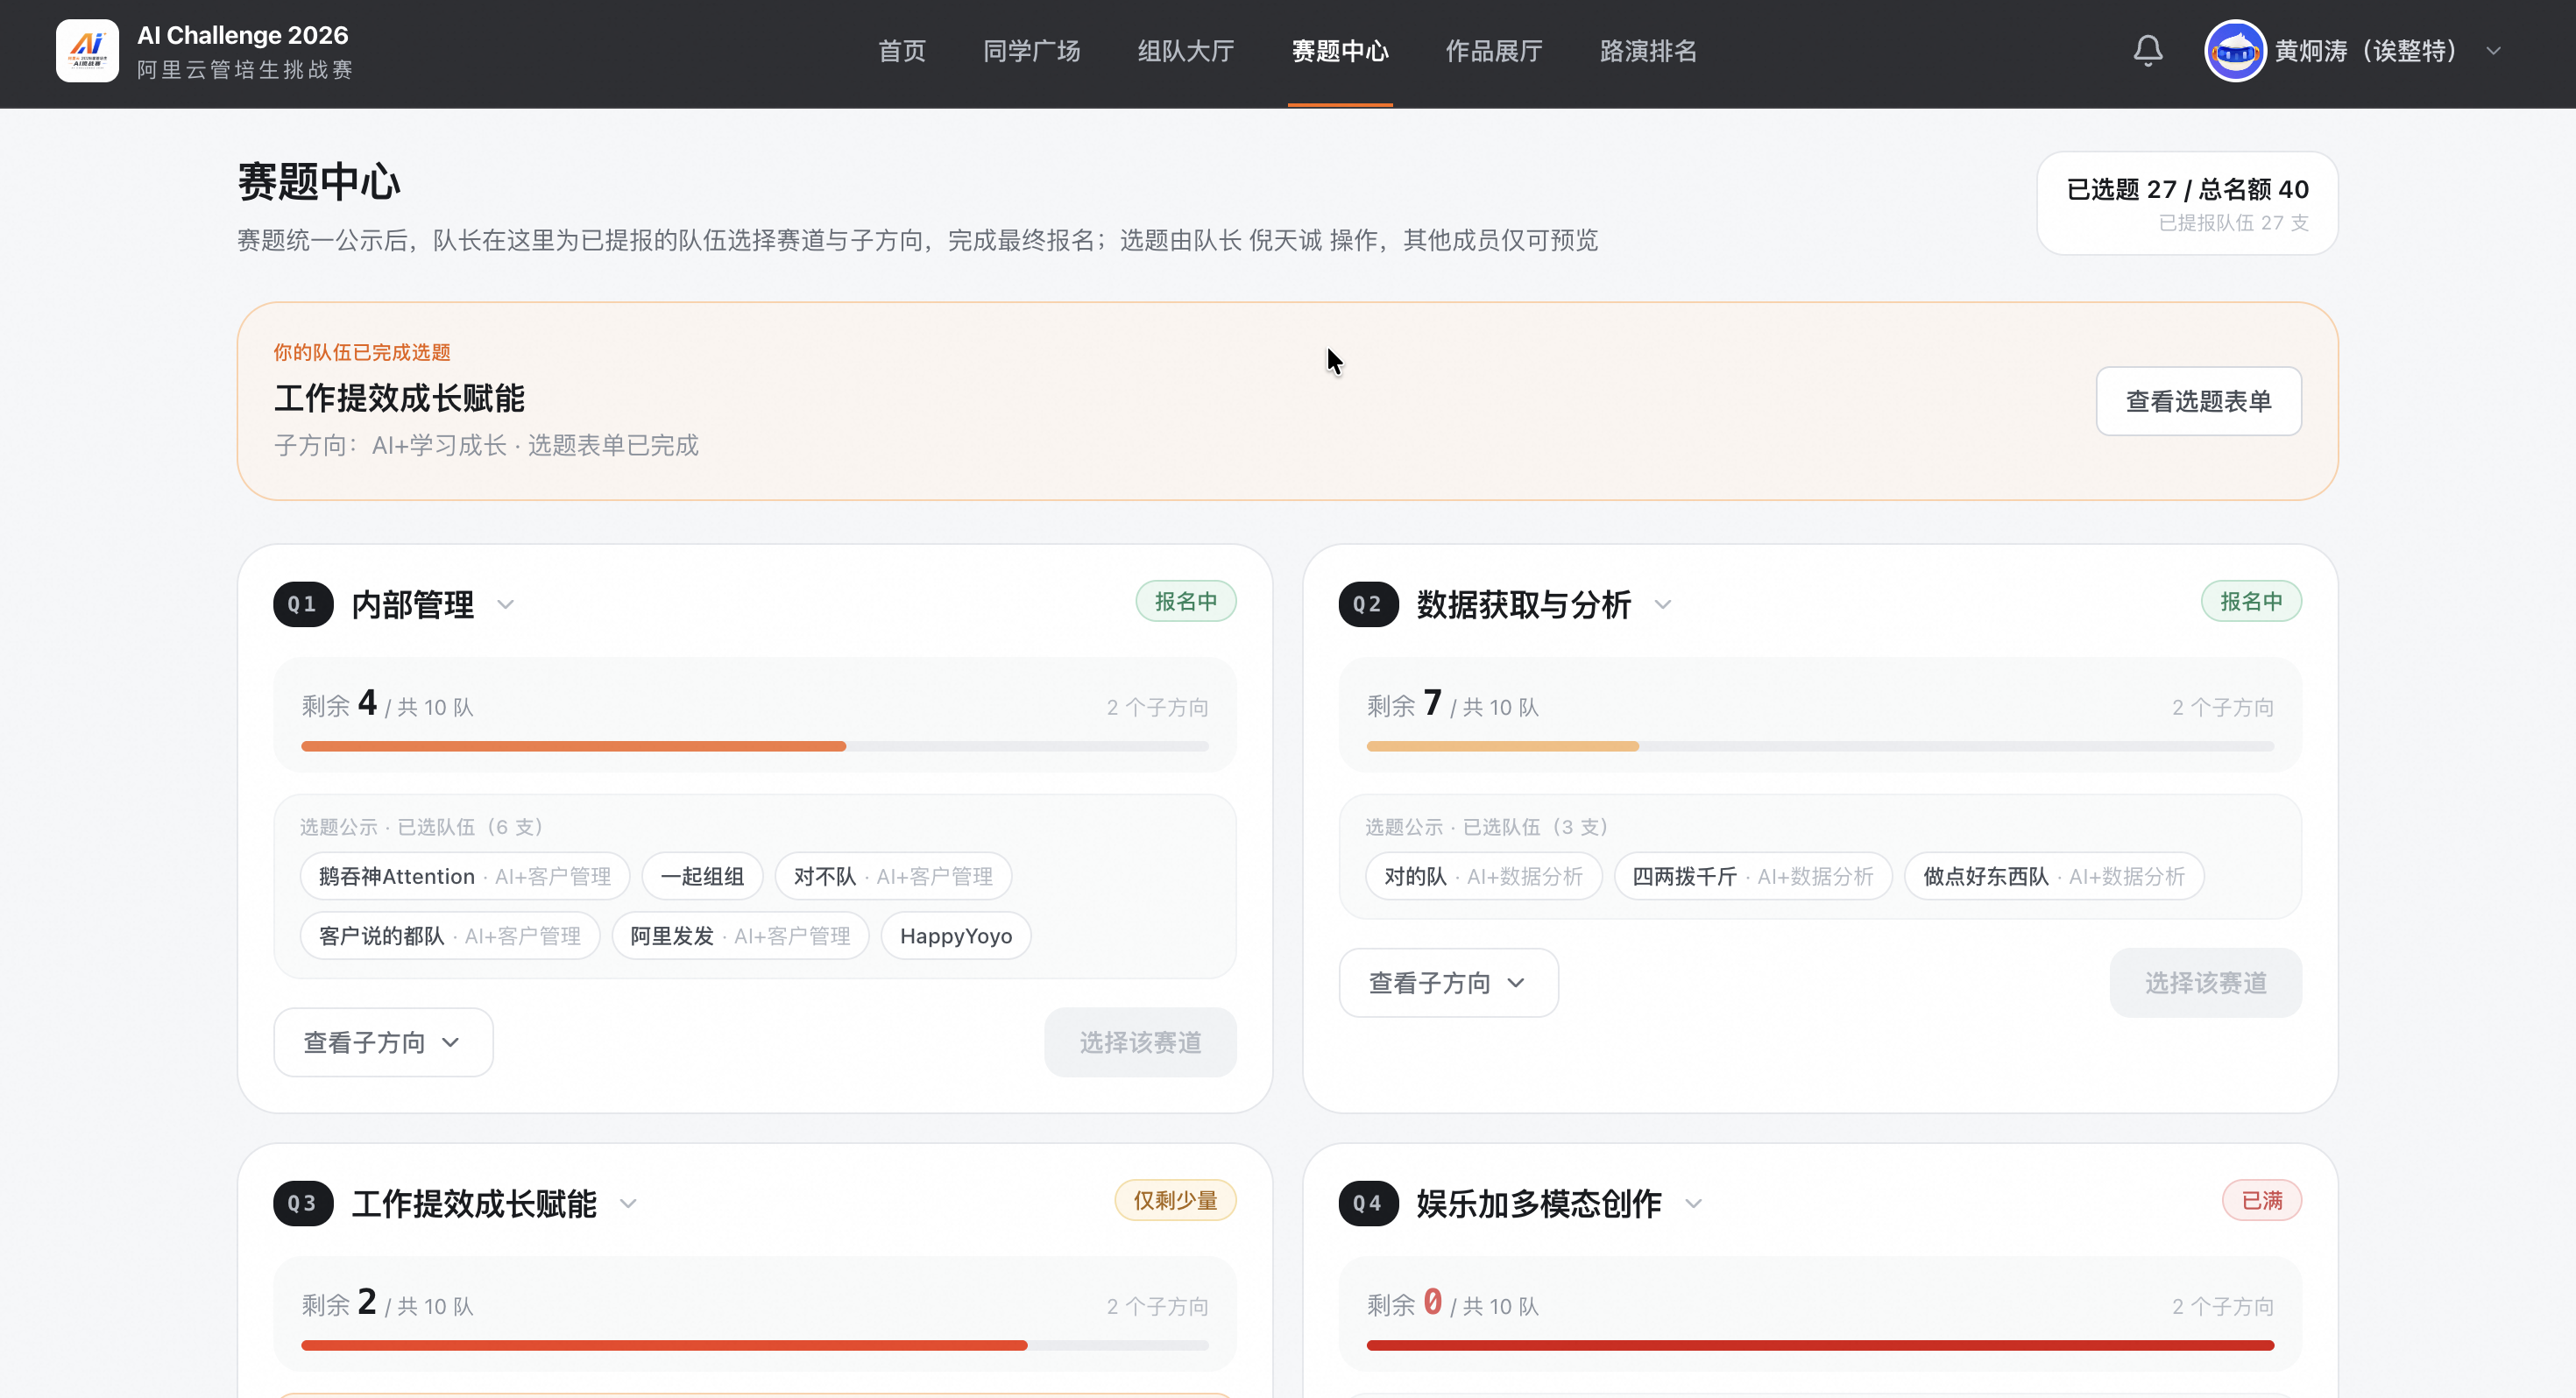Expand the chevron next to 数据获取与分析
The width and height of the screenshot is (2576, 1398).
coord(1662,605)
